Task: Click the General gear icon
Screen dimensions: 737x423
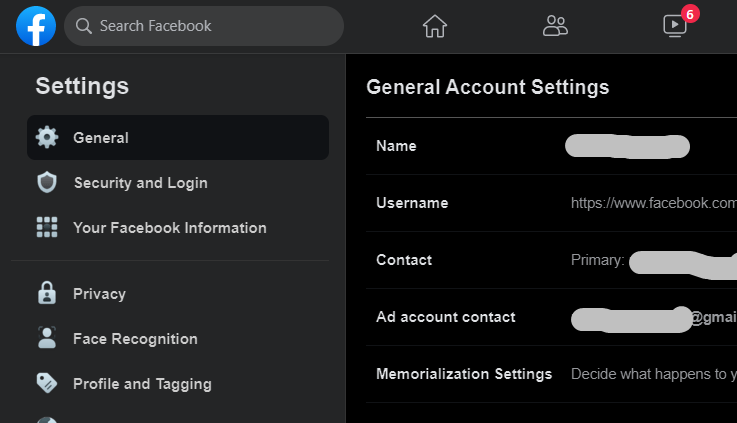Action: (x=47, y=138)
